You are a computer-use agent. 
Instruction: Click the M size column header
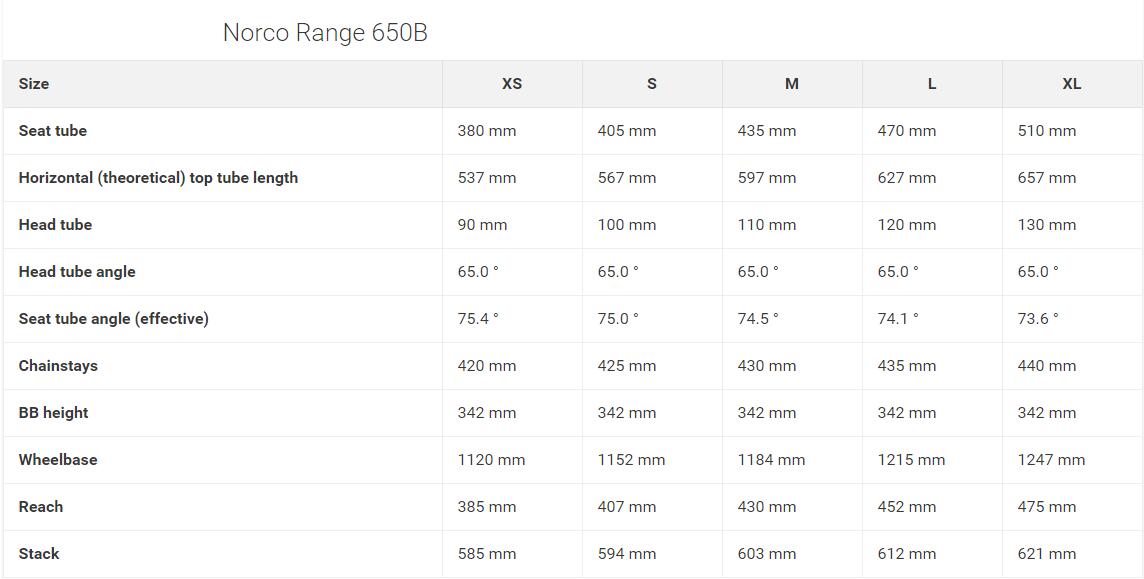(792, 84)
